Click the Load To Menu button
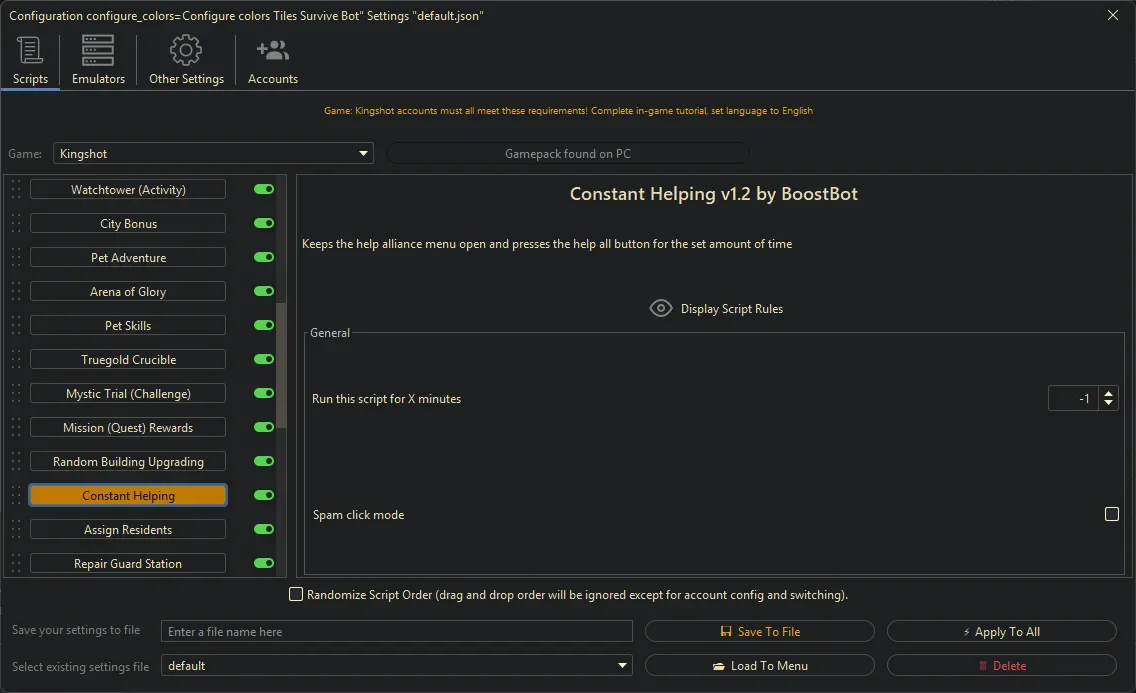The width and height of the screenshot is (1136, 693). click(759, 665)
